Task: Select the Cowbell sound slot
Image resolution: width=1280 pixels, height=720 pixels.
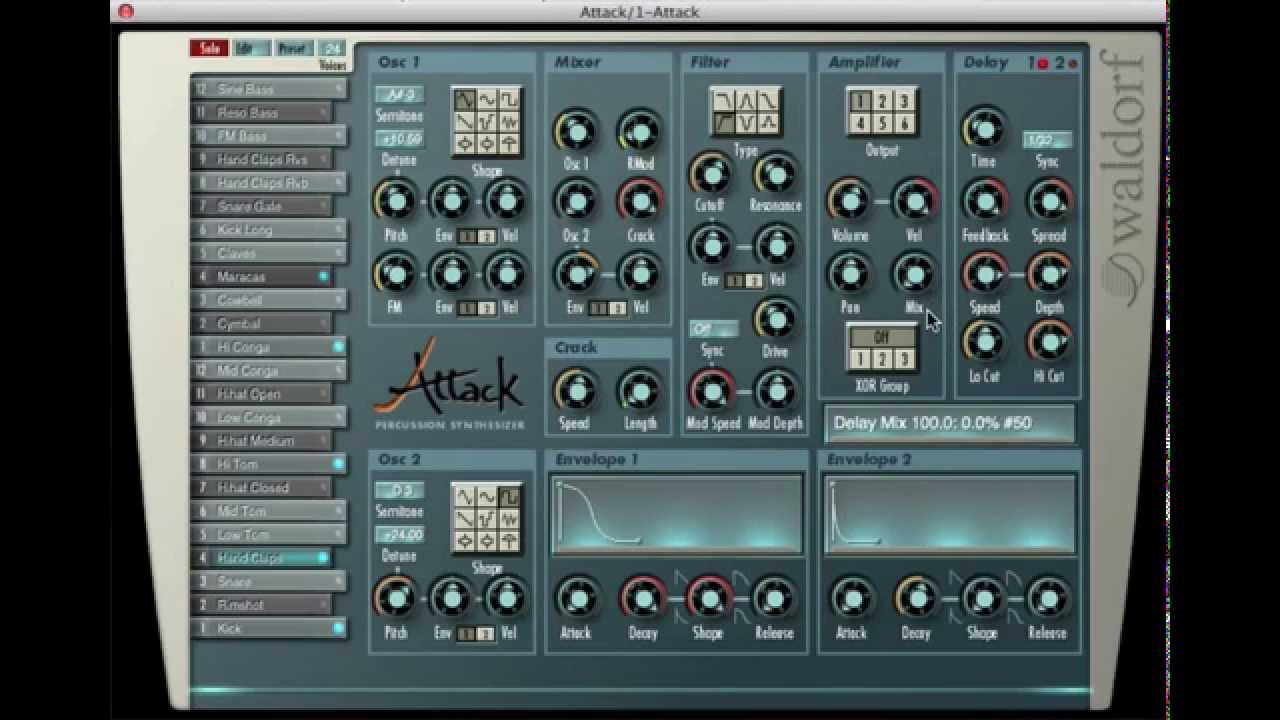Action: (x=269, y=300)
